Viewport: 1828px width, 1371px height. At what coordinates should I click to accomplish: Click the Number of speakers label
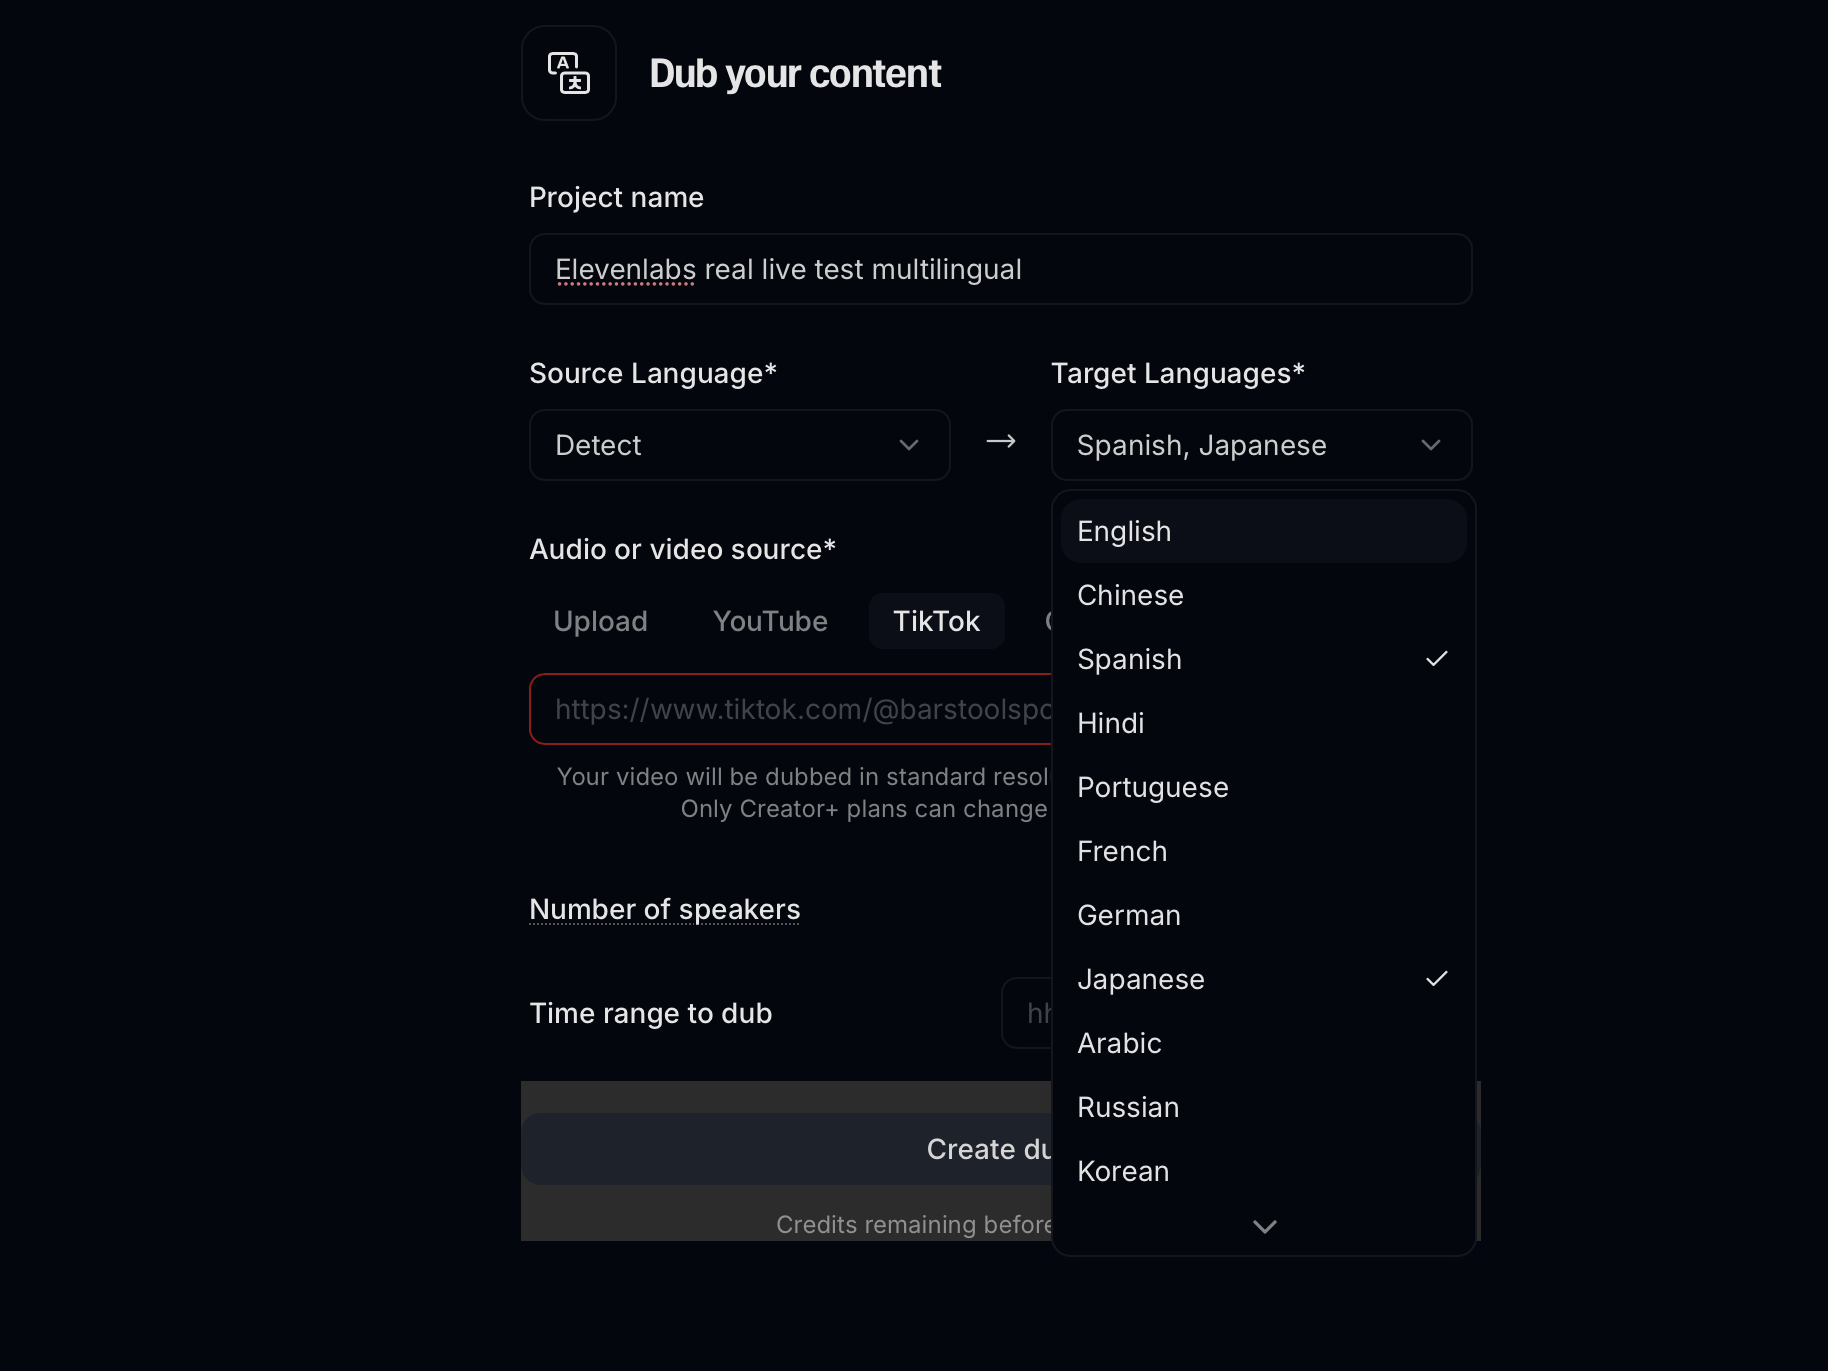point(664,909)
